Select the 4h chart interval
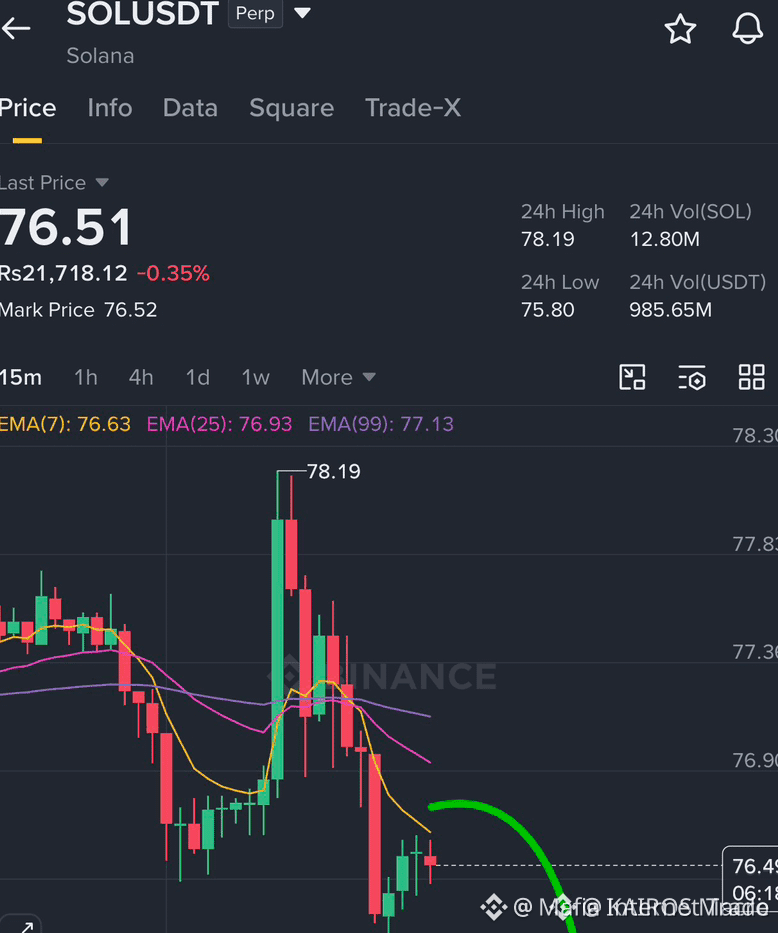Viewport: 778px width, 933px height. pyautogui.click(x=141, y=377)
